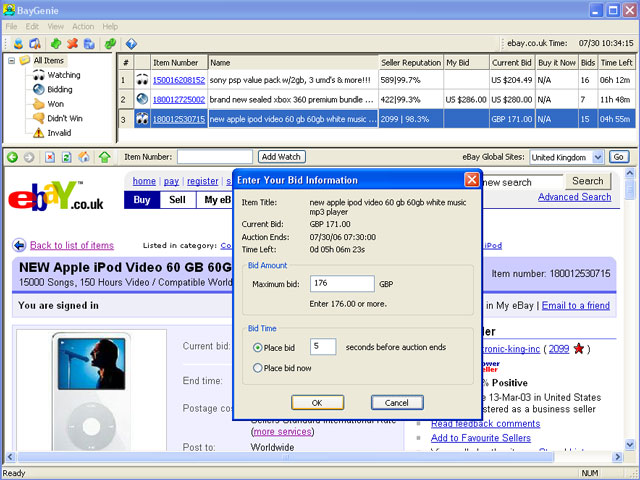Open the eBay Global Sites dropdown
Screen dimensions: 640x480
click(598, 157)
